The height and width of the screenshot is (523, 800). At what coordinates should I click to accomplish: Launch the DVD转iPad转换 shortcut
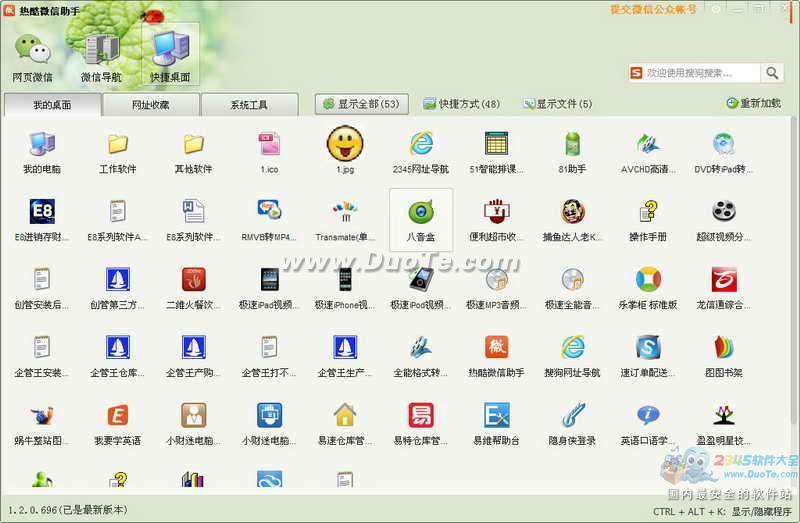pos(723,153)
